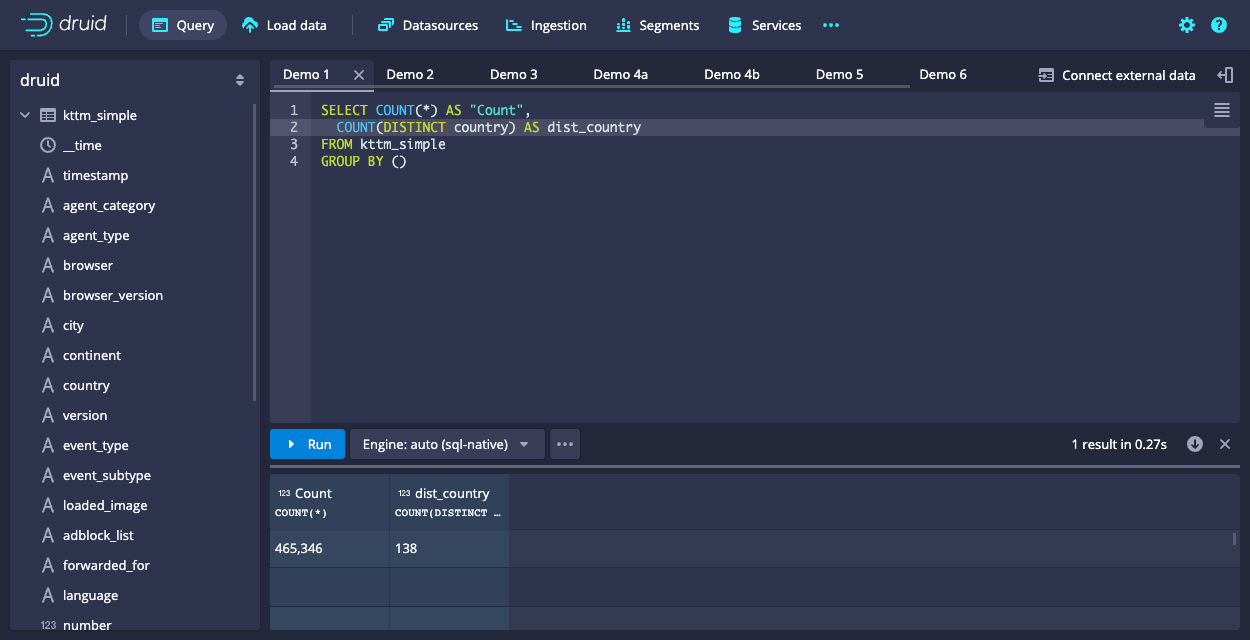Image resolution: width=1250 pixels, height=640 pixels.
Task: Open the Services view
Action: [764, 25]
